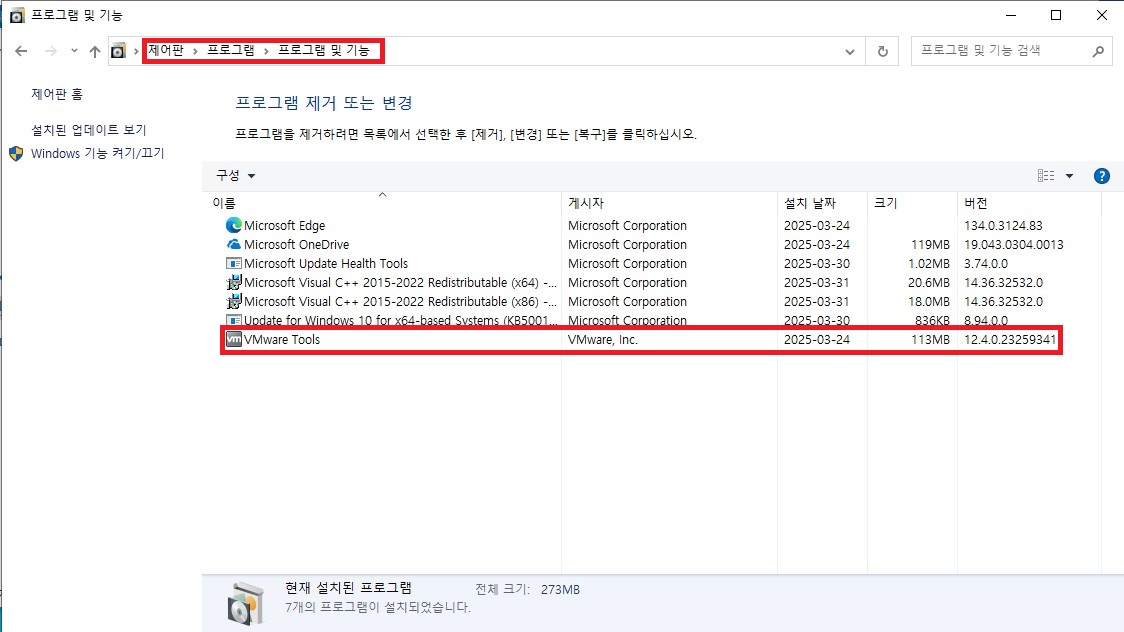Viewport: 1124px width, 632px height.
Task: Open the recent locations dropdown arrow
Action: [74, 51]
